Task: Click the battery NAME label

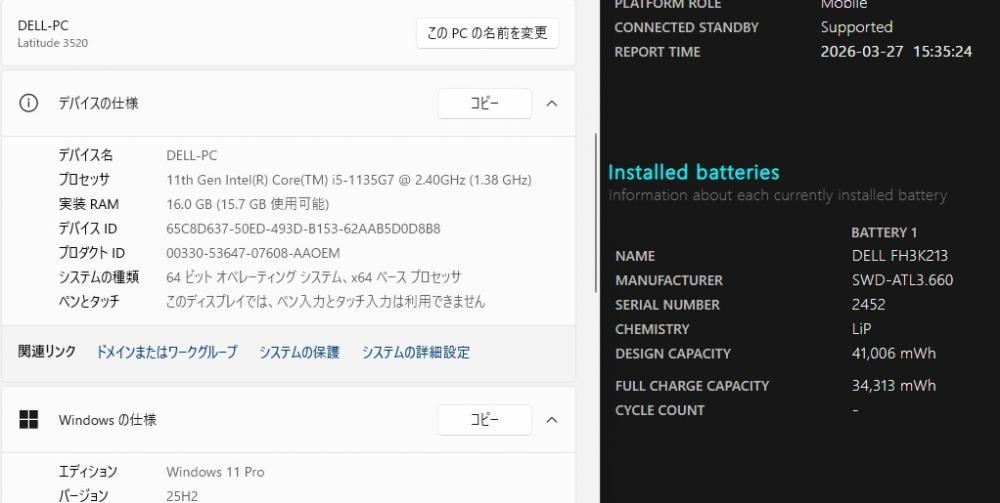Action: pos(635,256)
